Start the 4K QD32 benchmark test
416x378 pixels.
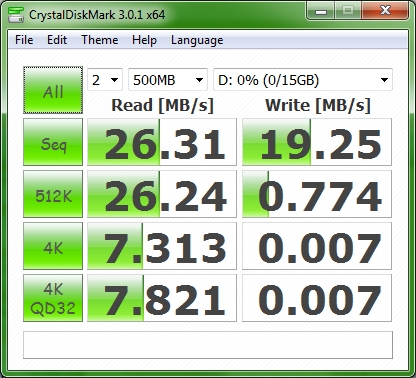pyautogui.click(x=53, y=298)
